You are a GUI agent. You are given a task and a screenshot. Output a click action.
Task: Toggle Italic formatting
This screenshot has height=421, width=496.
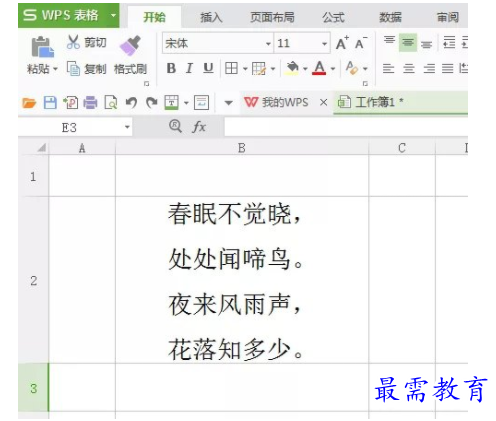tap(189, 68)
